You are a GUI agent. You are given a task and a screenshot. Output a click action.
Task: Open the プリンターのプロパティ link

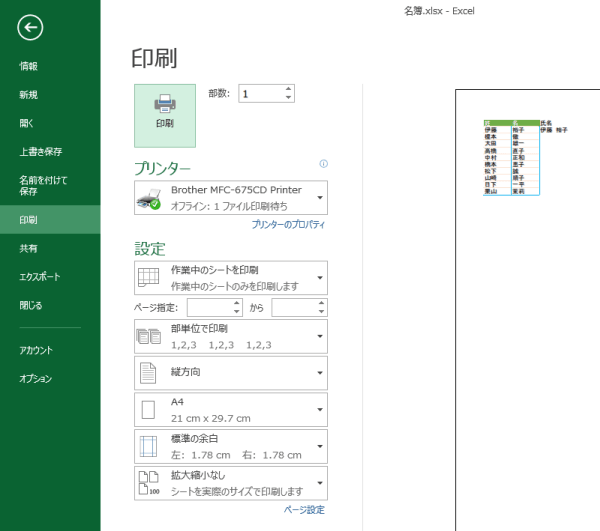[288, 225]
